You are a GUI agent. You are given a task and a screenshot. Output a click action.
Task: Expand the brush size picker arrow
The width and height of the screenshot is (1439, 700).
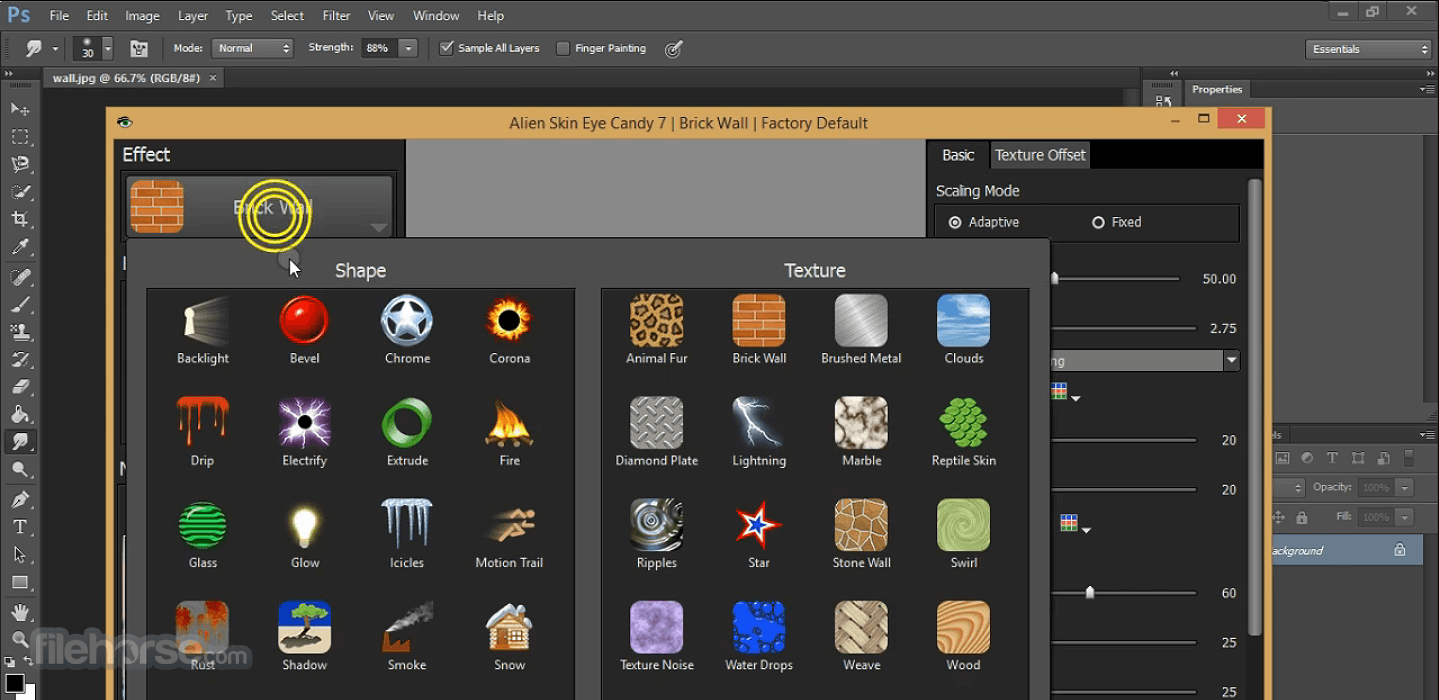point(107,48)
